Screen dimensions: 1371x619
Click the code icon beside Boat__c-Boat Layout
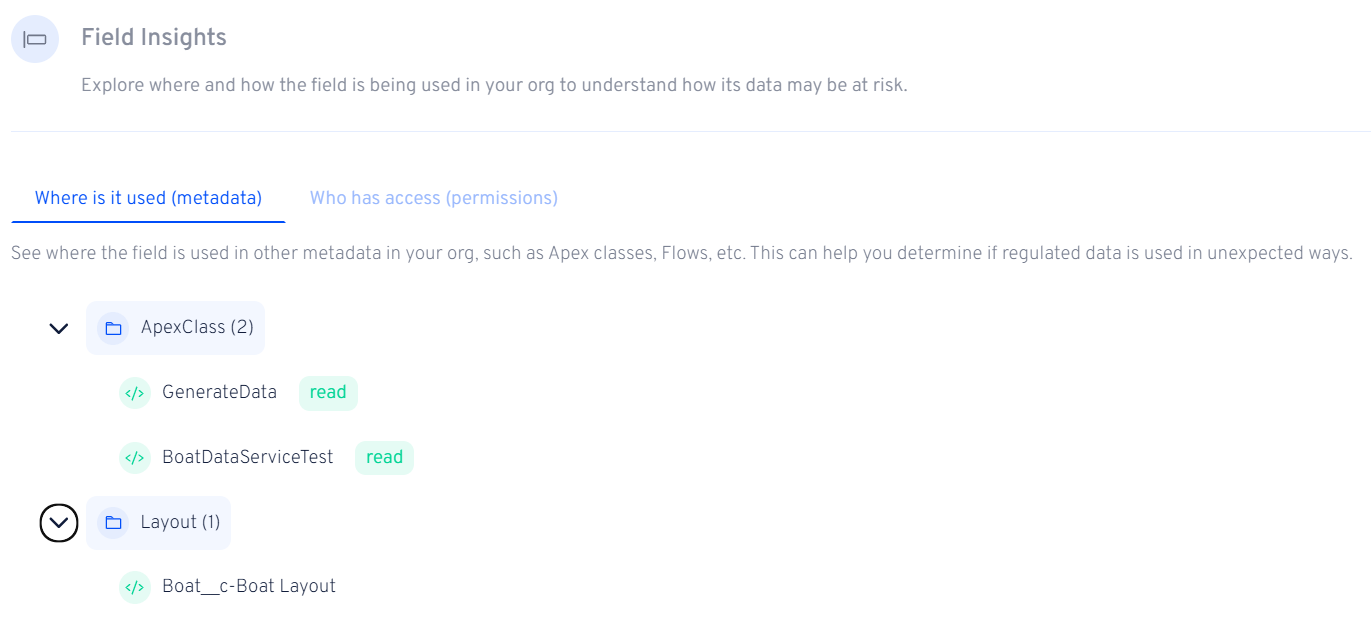tap(134, 587)
